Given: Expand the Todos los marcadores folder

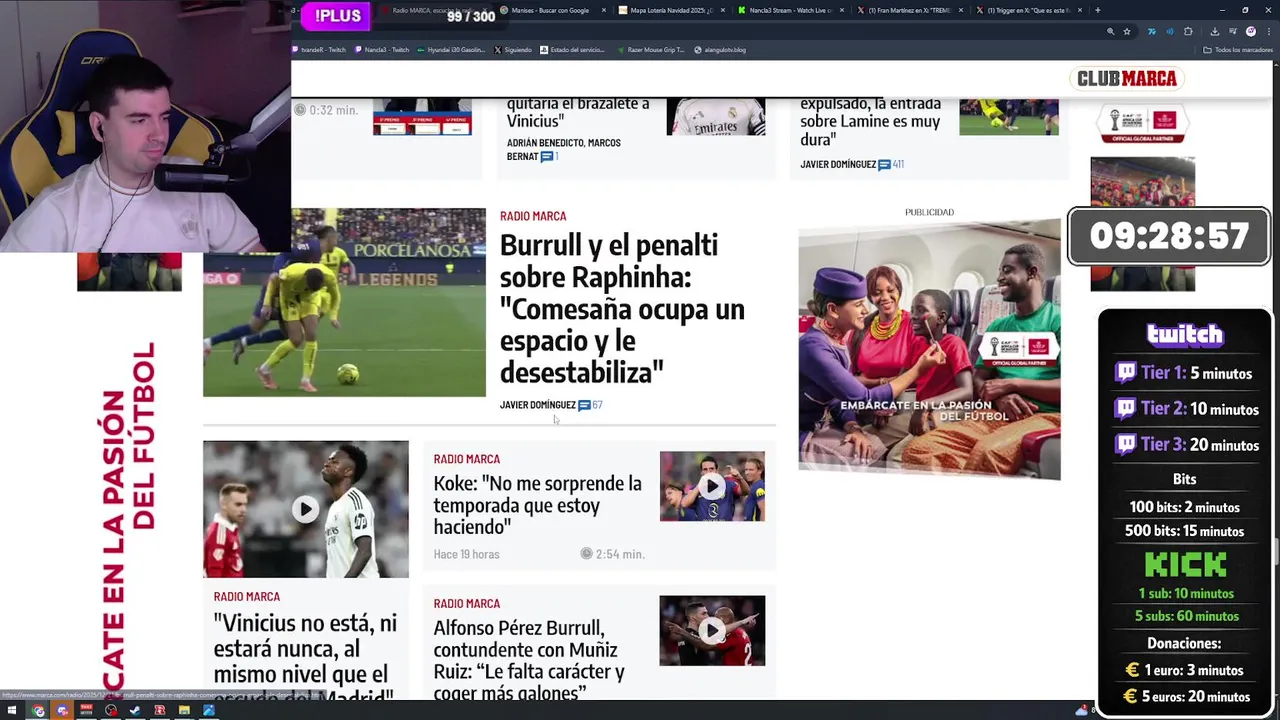Looking at the screenshot, I should point(1238,50).
